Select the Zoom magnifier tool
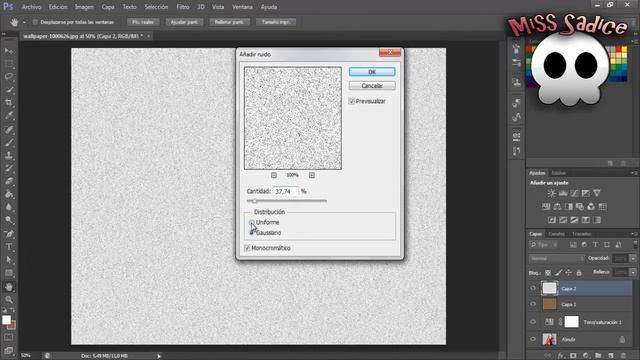640x360 pixels. [x=9, y=300]
